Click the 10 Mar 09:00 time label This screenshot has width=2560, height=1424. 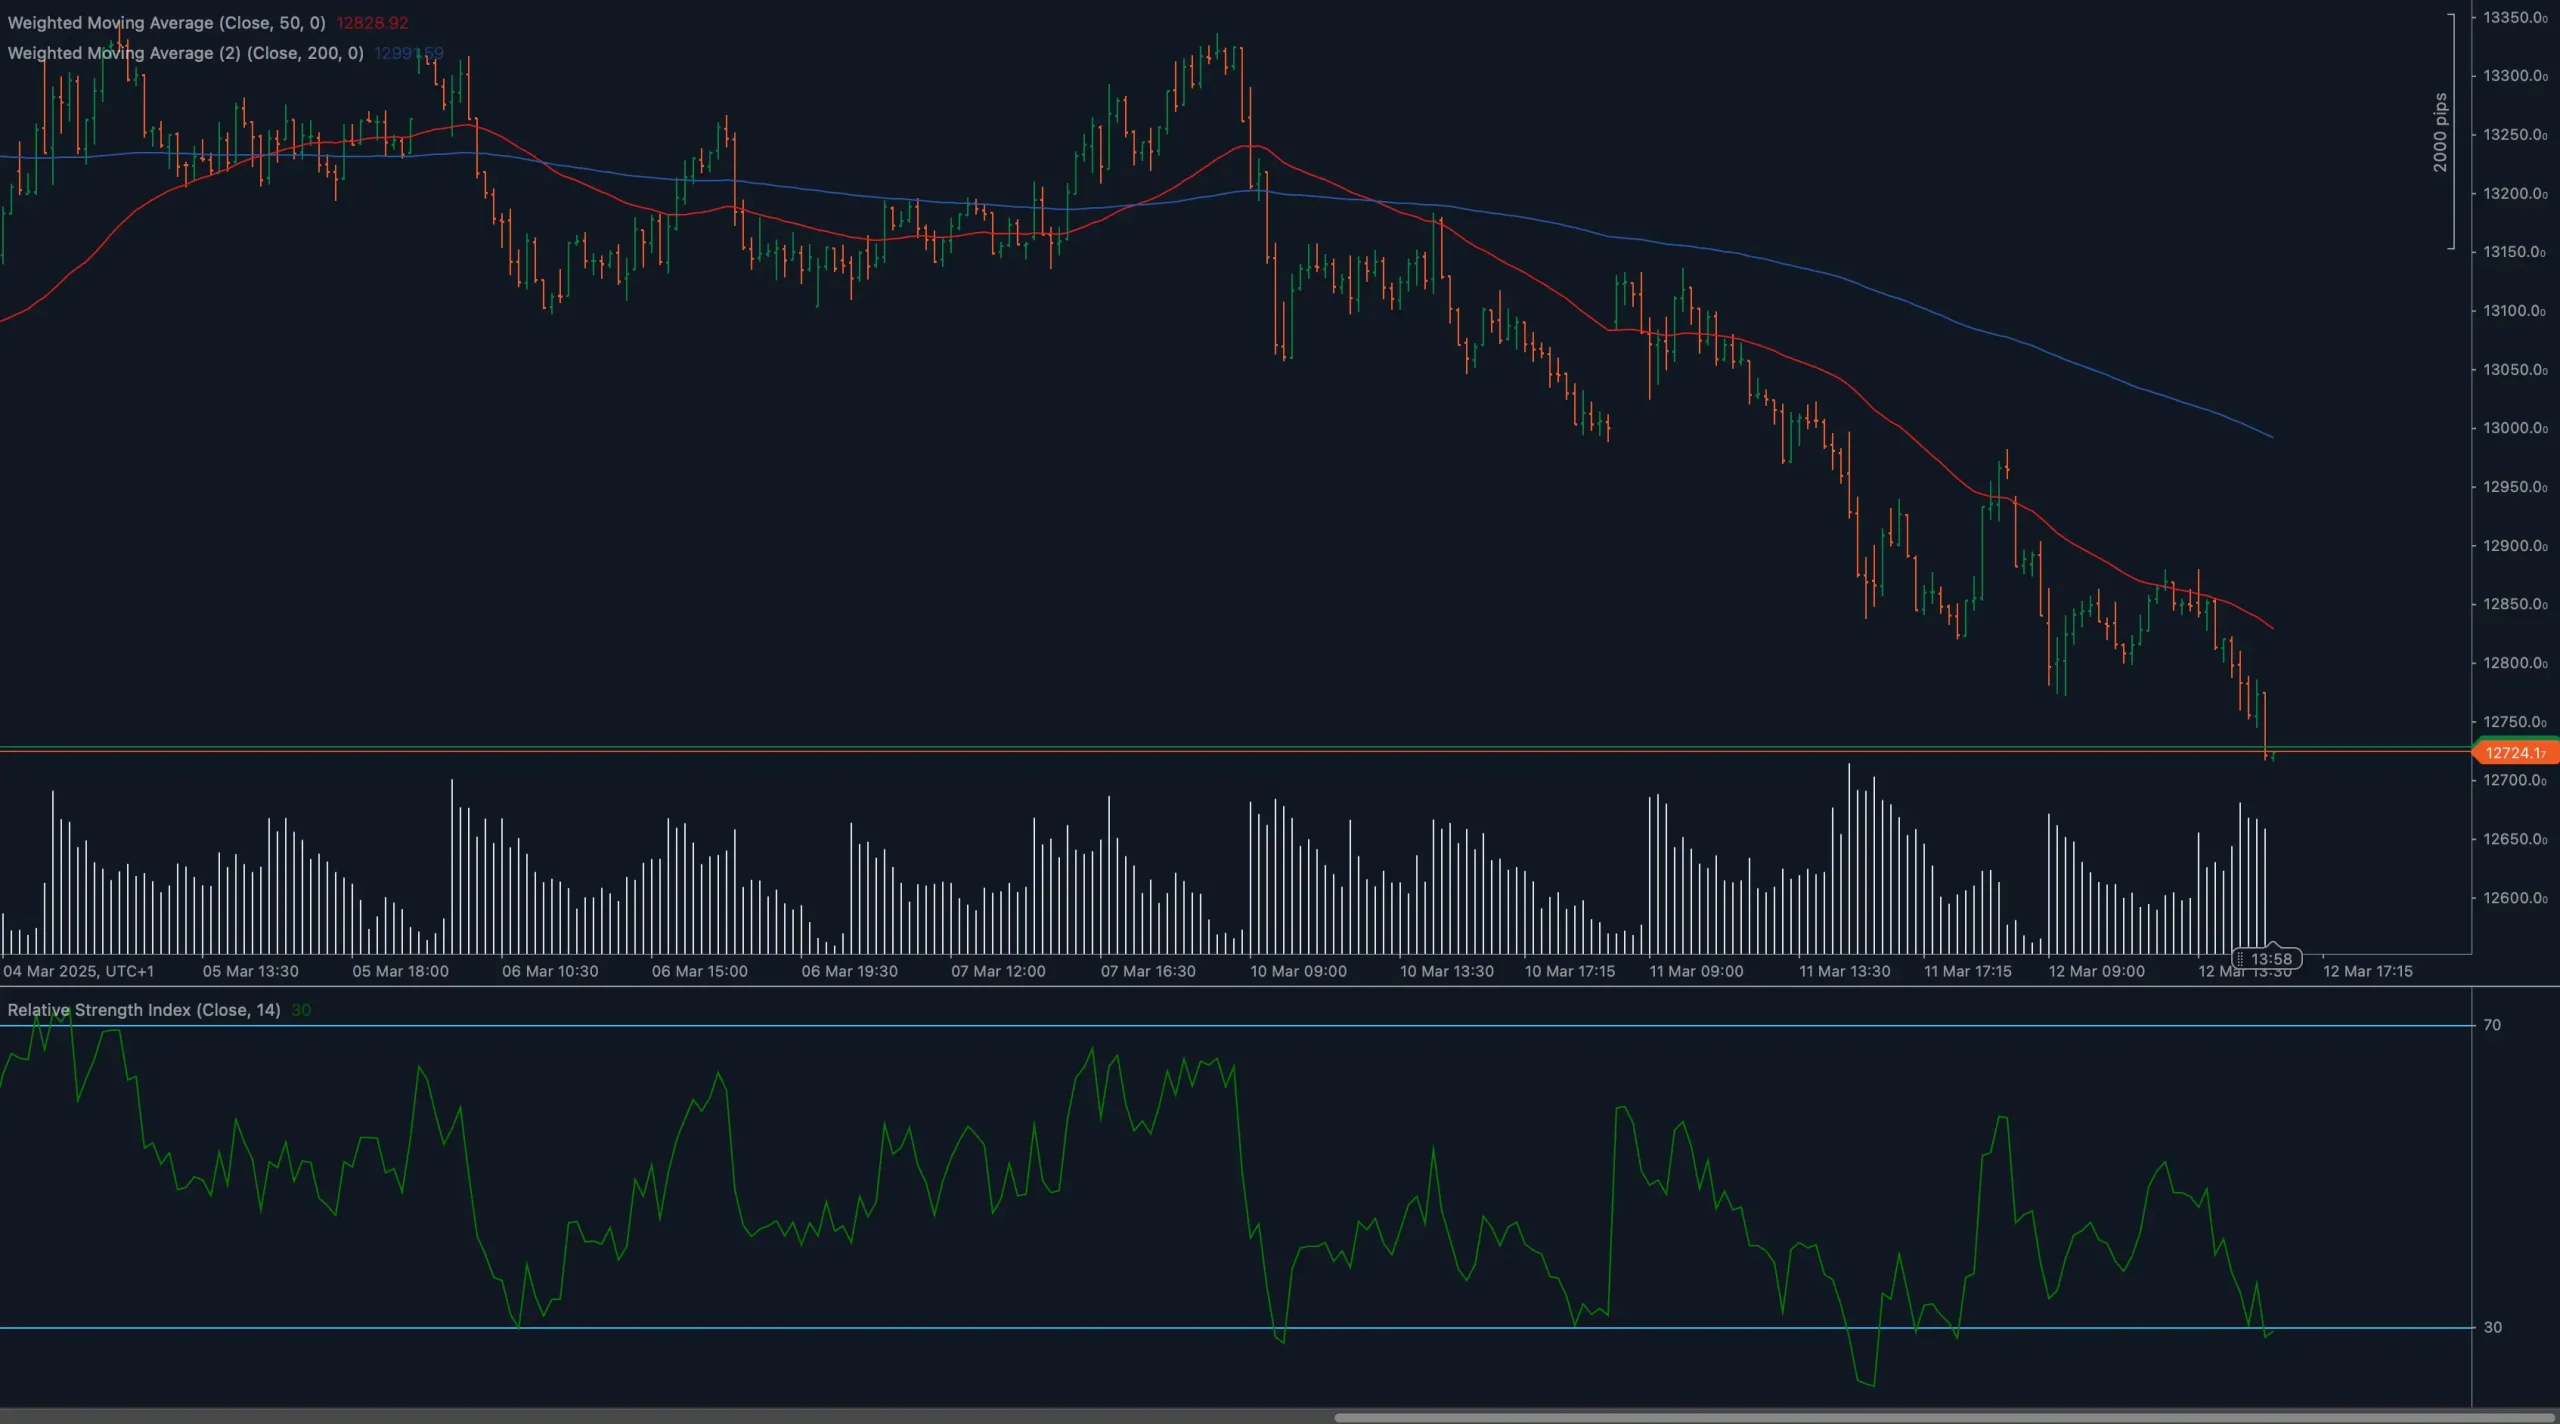tap(1298, 971)
